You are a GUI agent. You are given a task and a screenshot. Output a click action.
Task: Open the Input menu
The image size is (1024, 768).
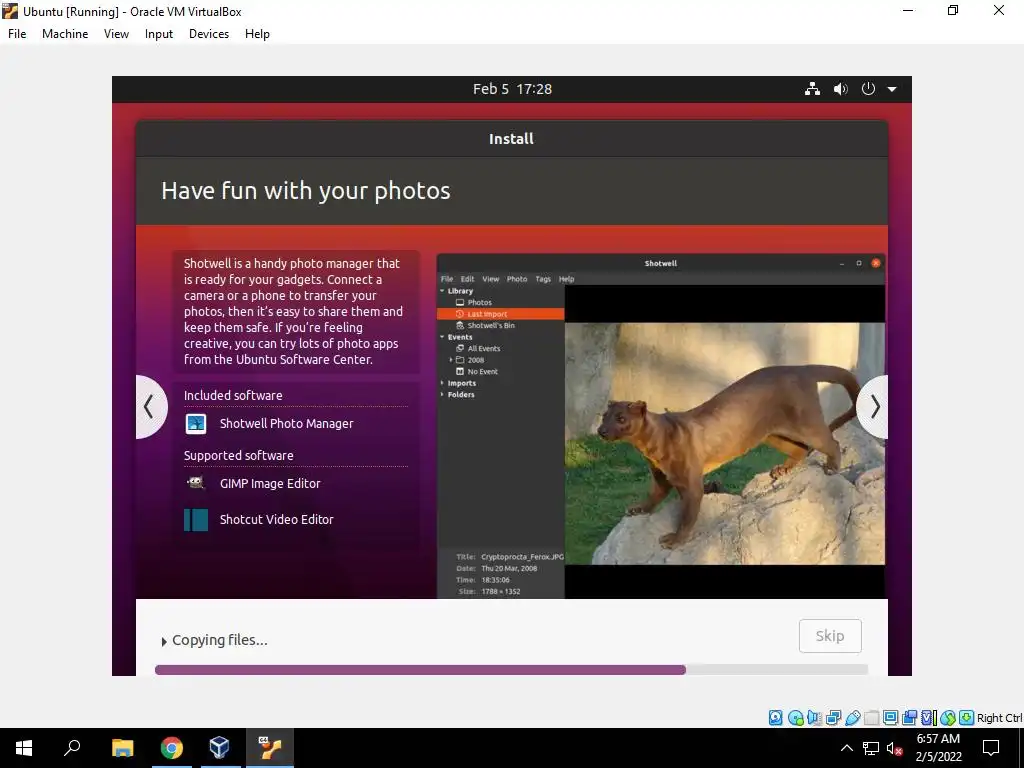tap(159, 34)
